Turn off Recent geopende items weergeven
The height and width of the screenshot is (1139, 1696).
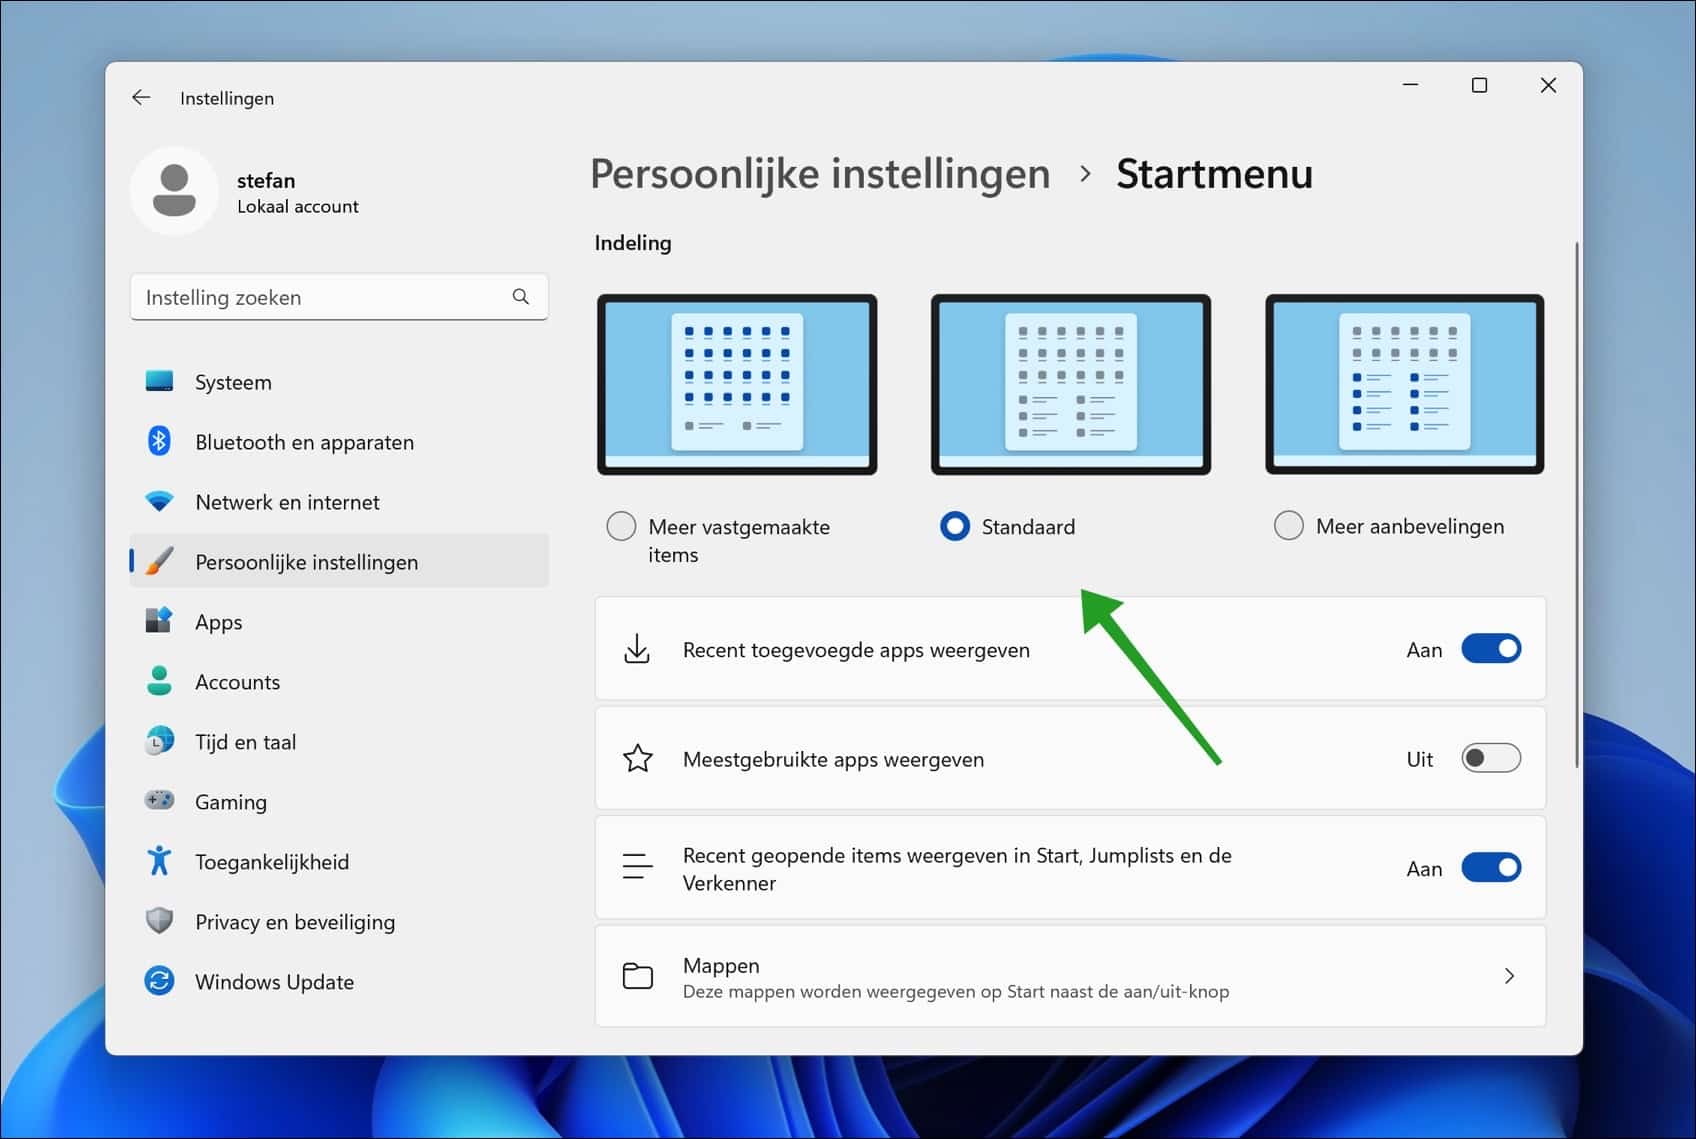tap(1491, 868)
